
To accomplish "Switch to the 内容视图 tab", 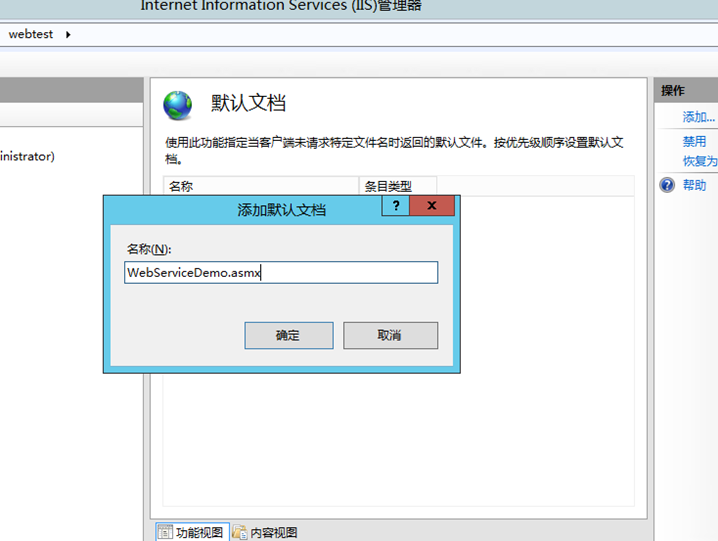I will [265, 532].
